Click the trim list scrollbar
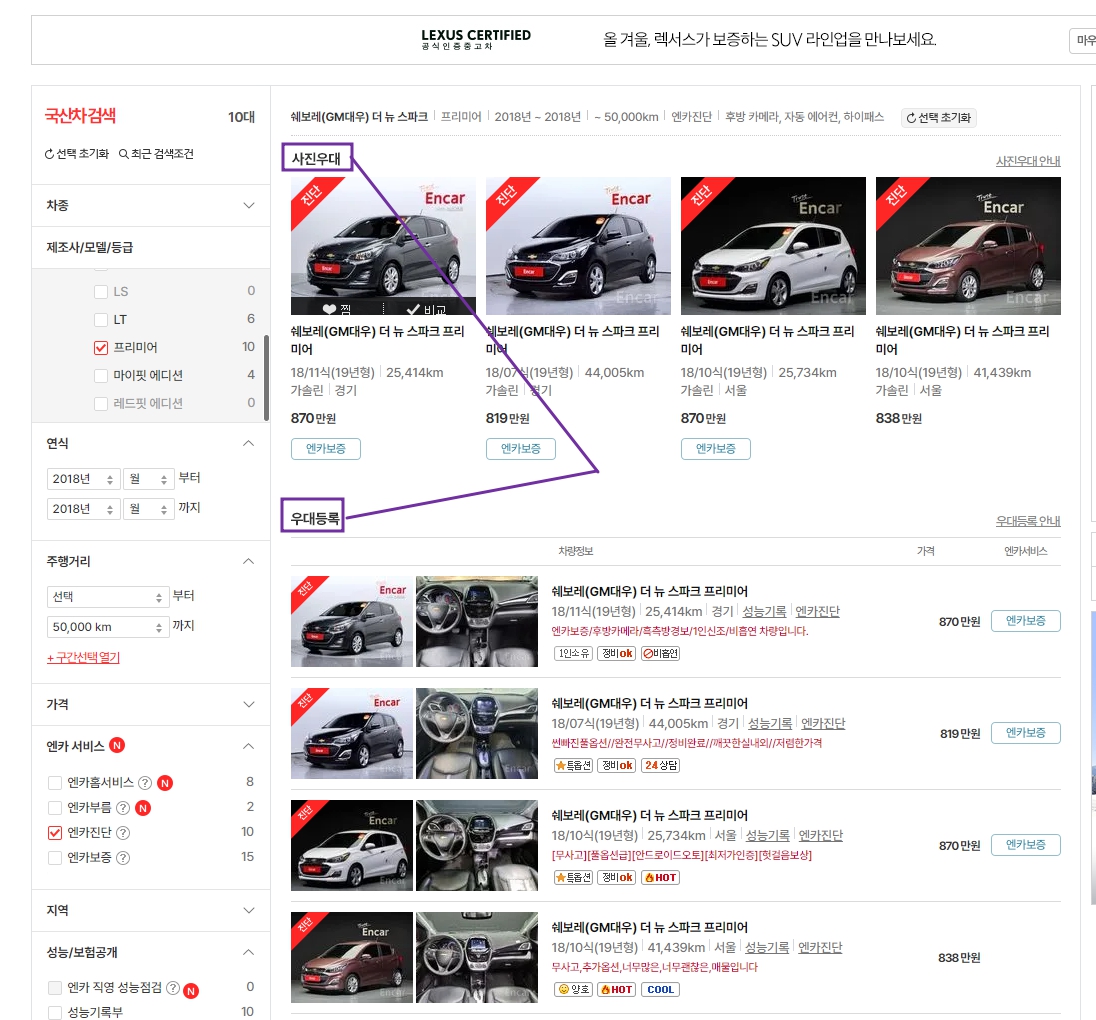The image size is (1096, 1020). click(266, 378)
